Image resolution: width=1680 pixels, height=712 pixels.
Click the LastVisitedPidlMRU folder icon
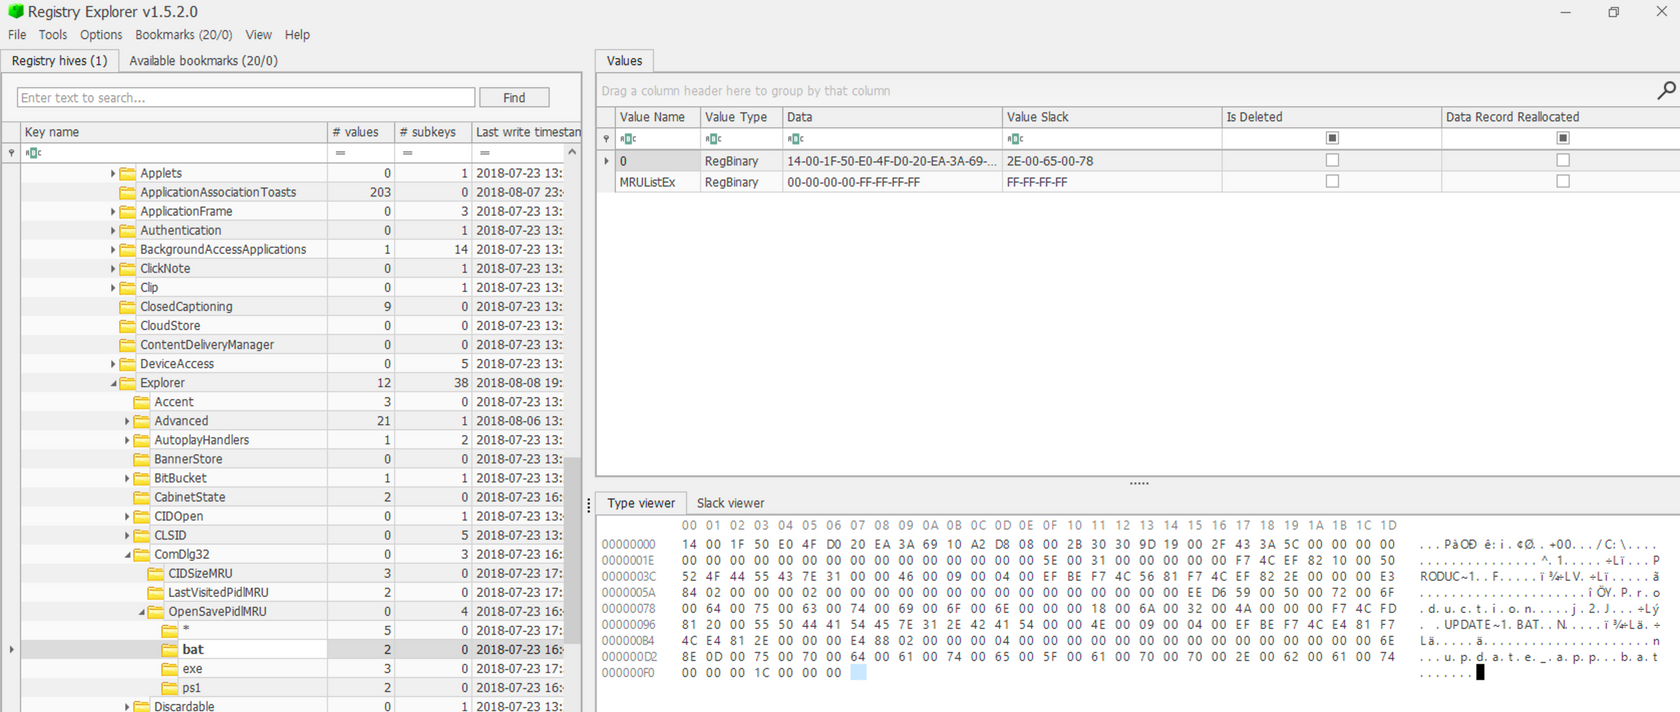coord(156,593)
